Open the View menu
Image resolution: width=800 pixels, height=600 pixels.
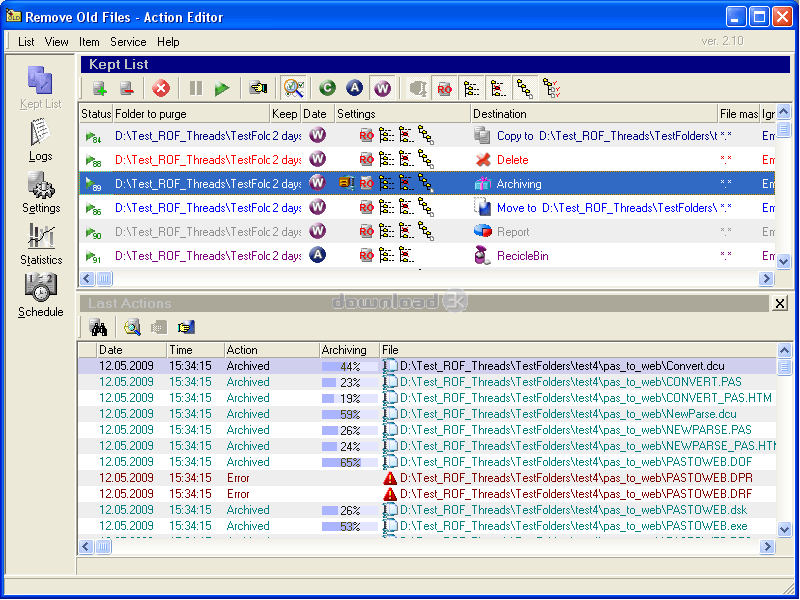[56, 42]
